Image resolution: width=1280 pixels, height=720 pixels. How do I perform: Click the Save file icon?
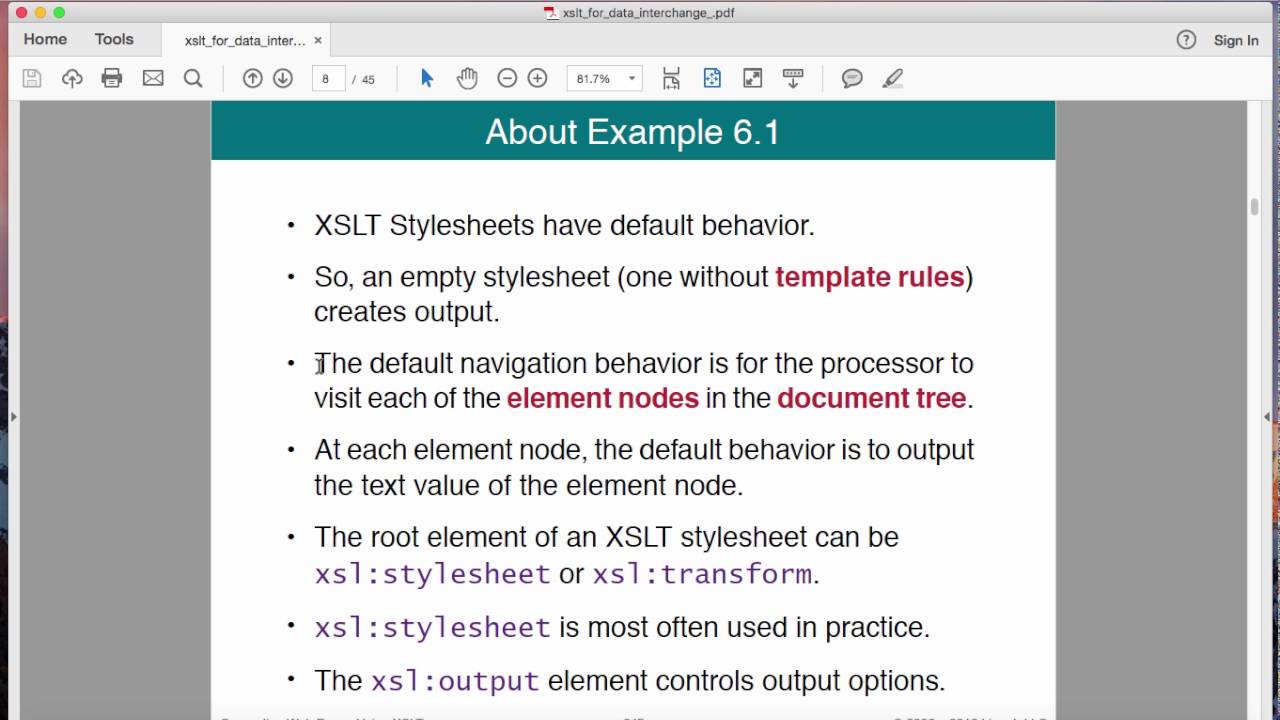pos(32,78)
